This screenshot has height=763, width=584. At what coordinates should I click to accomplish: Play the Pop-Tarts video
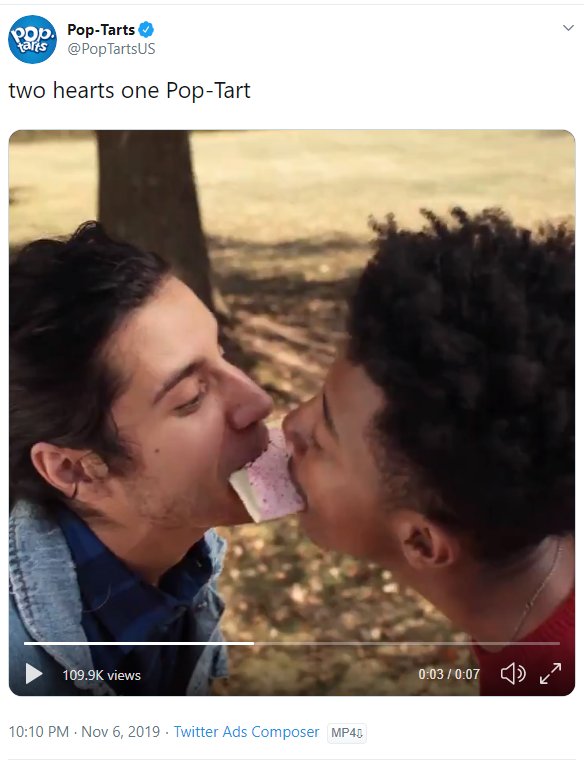(34, 674)
